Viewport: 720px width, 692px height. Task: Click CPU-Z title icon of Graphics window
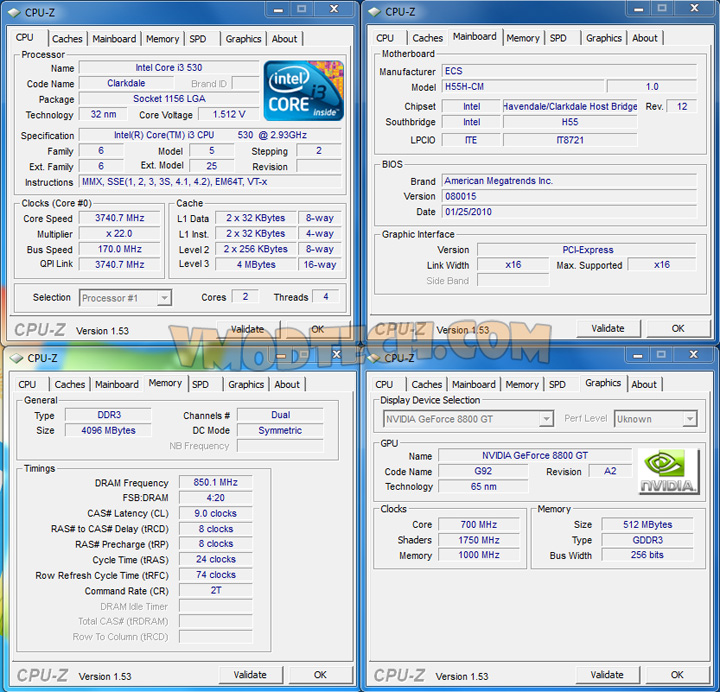click(x=374, y=358)
